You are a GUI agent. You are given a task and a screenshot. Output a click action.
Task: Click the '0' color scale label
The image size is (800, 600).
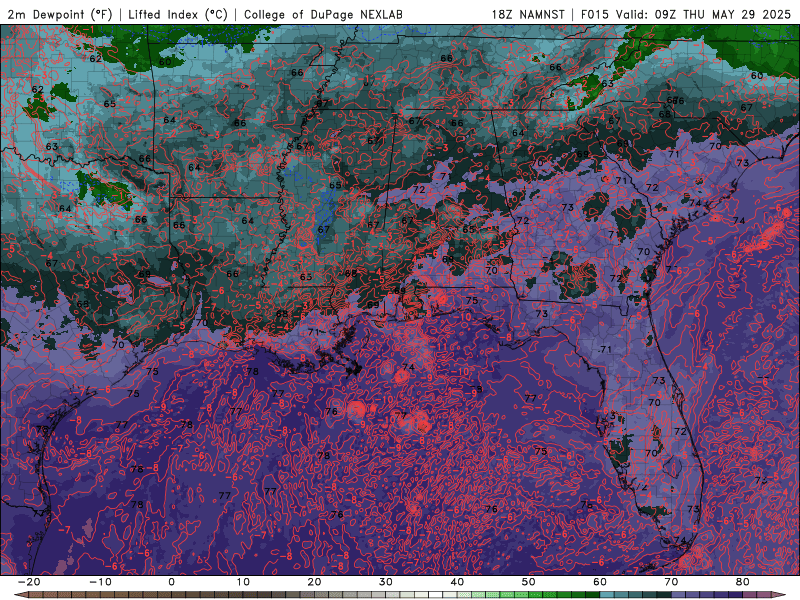point(171,582)
